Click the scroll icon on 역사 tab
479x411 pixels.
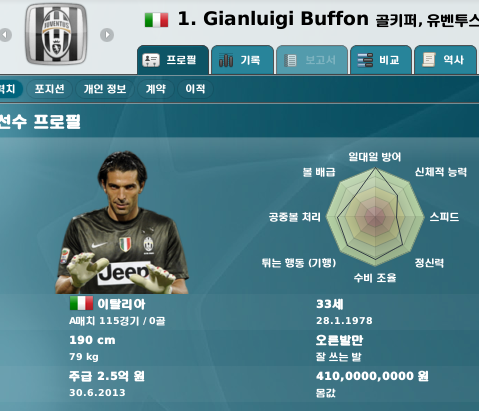[x=429, y=60]
